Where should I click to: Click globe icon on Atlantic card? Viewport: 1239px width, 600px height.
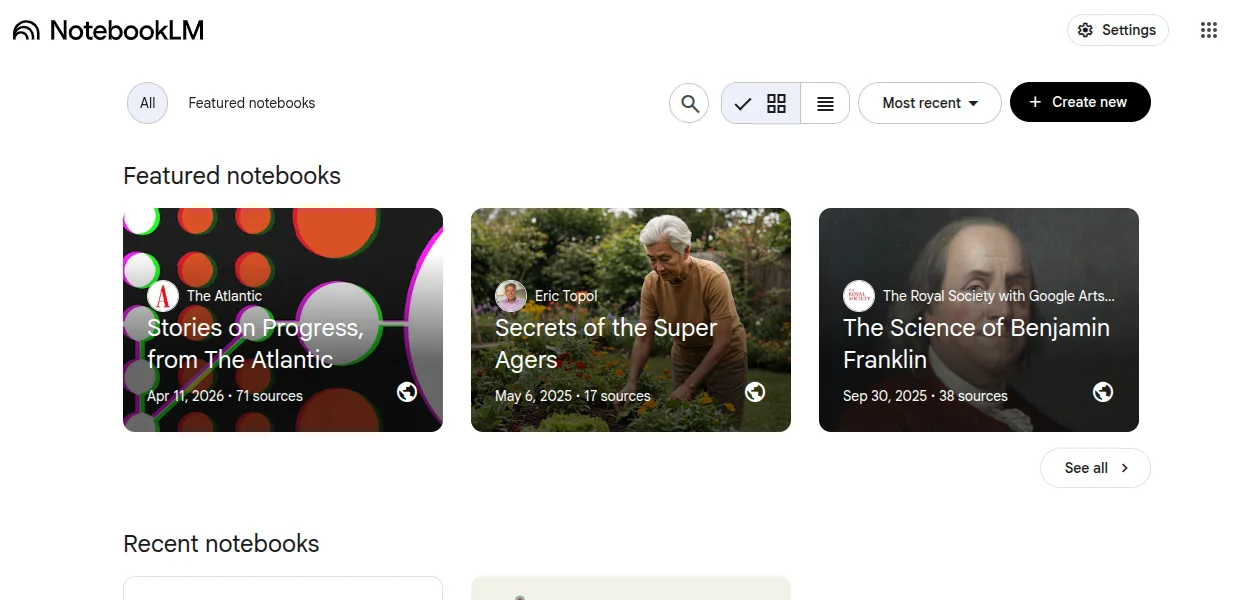coord(407,392)
